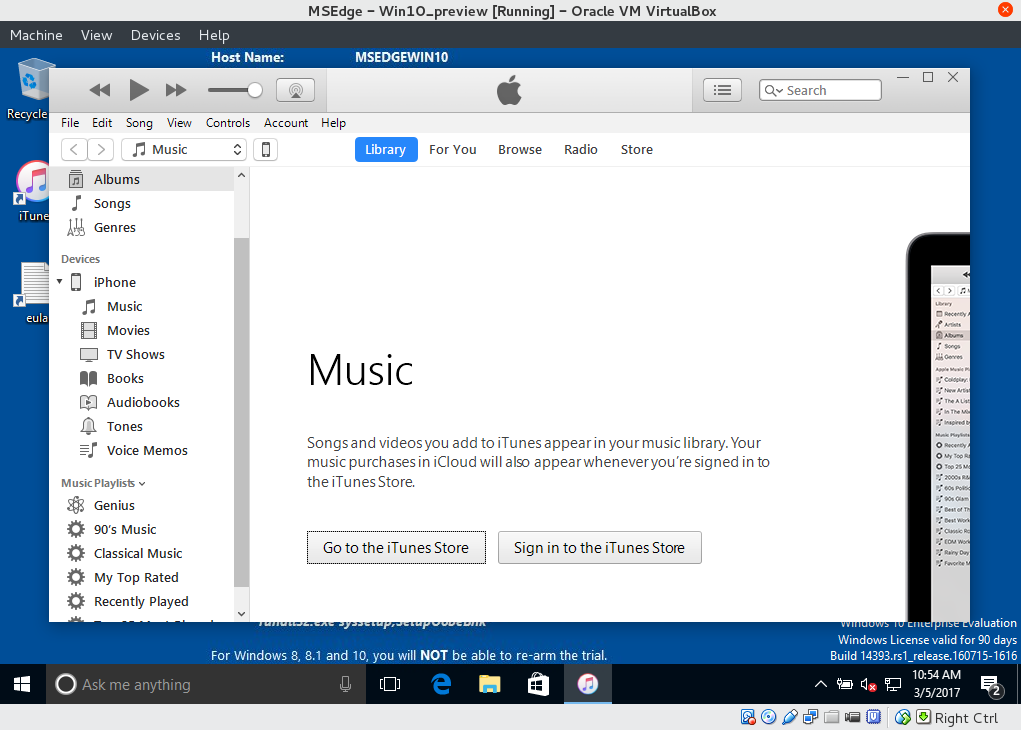Select the iPhone device in sidebar
This screenshot has width=1021, height=730.
(x=142, y=282)
